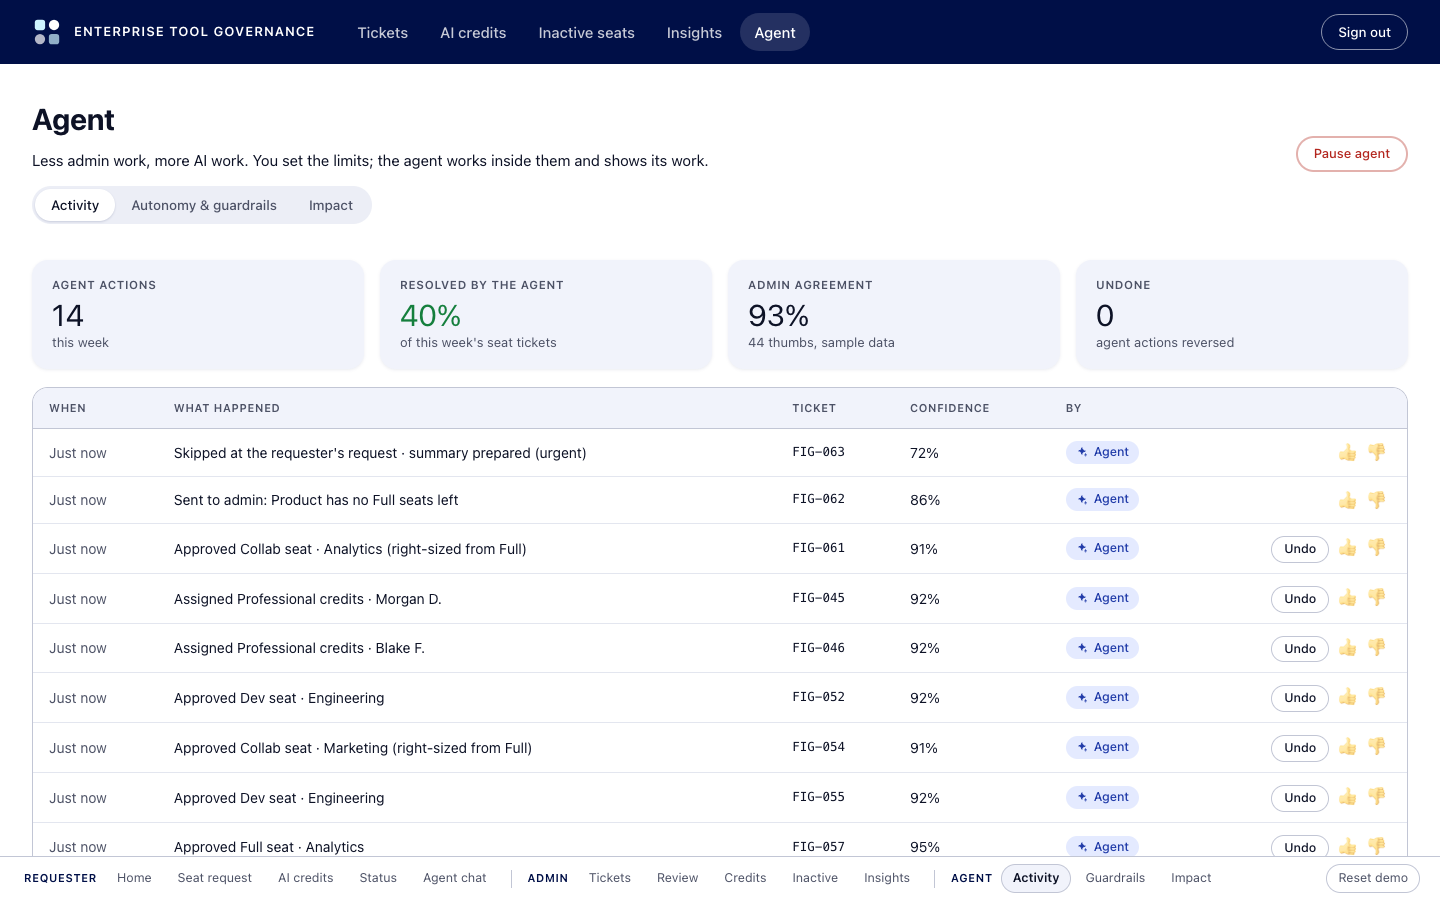Screen dimensions: 1440x900
Task: Open Credits in the bottom admin section
Action: click(x=745, y=878)
